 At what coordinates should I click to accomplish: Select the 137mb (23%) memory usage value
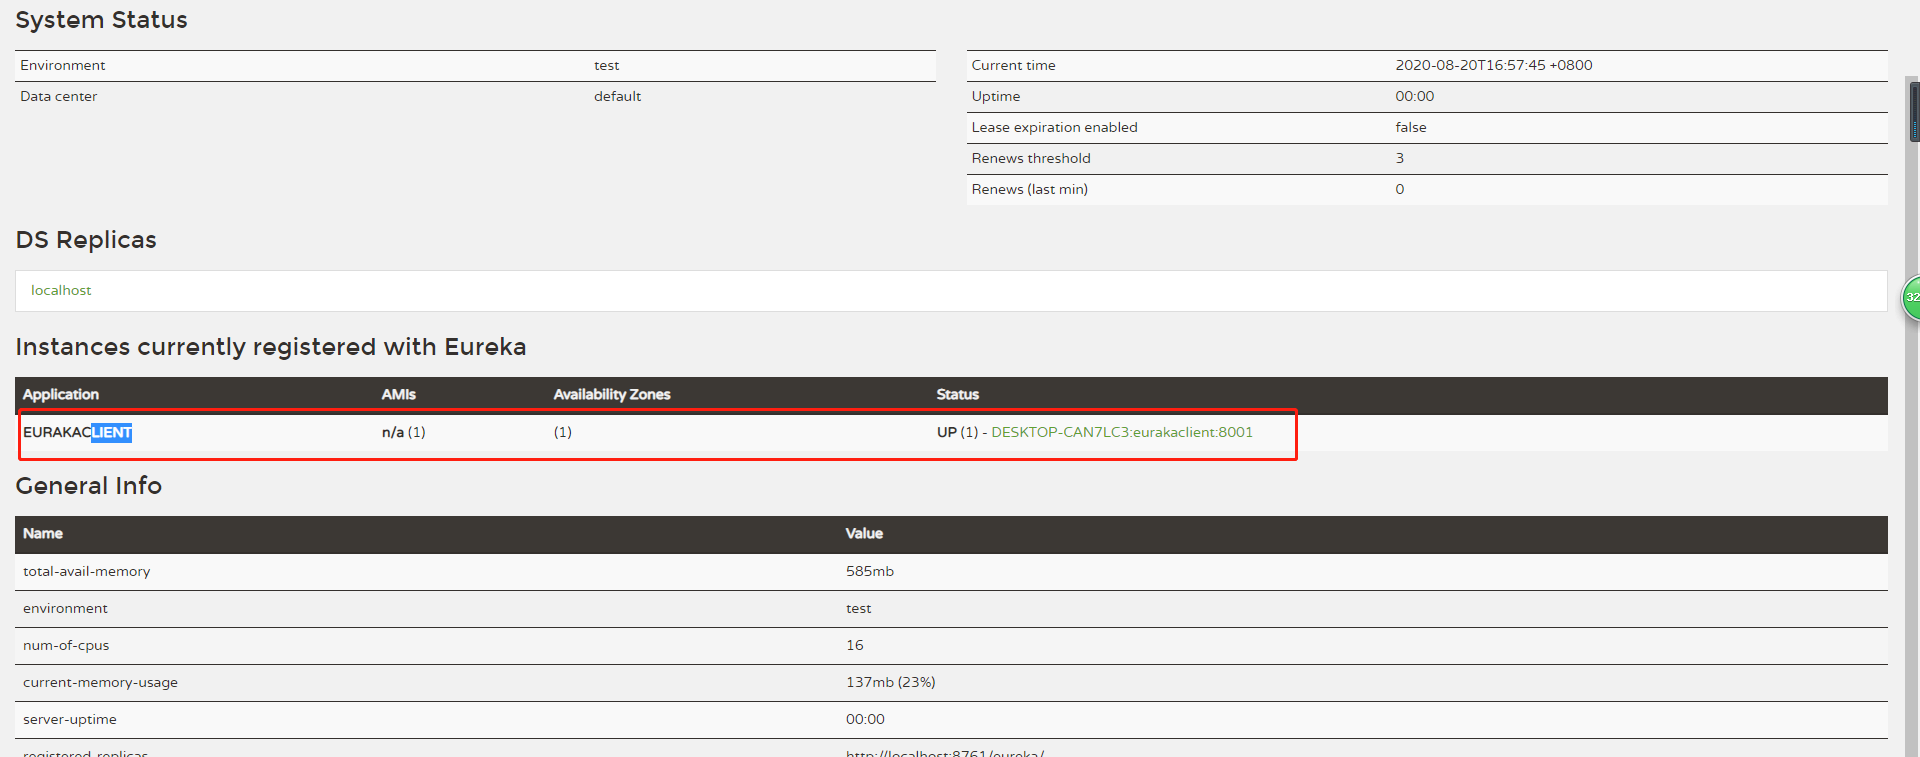tap(890, 682)
